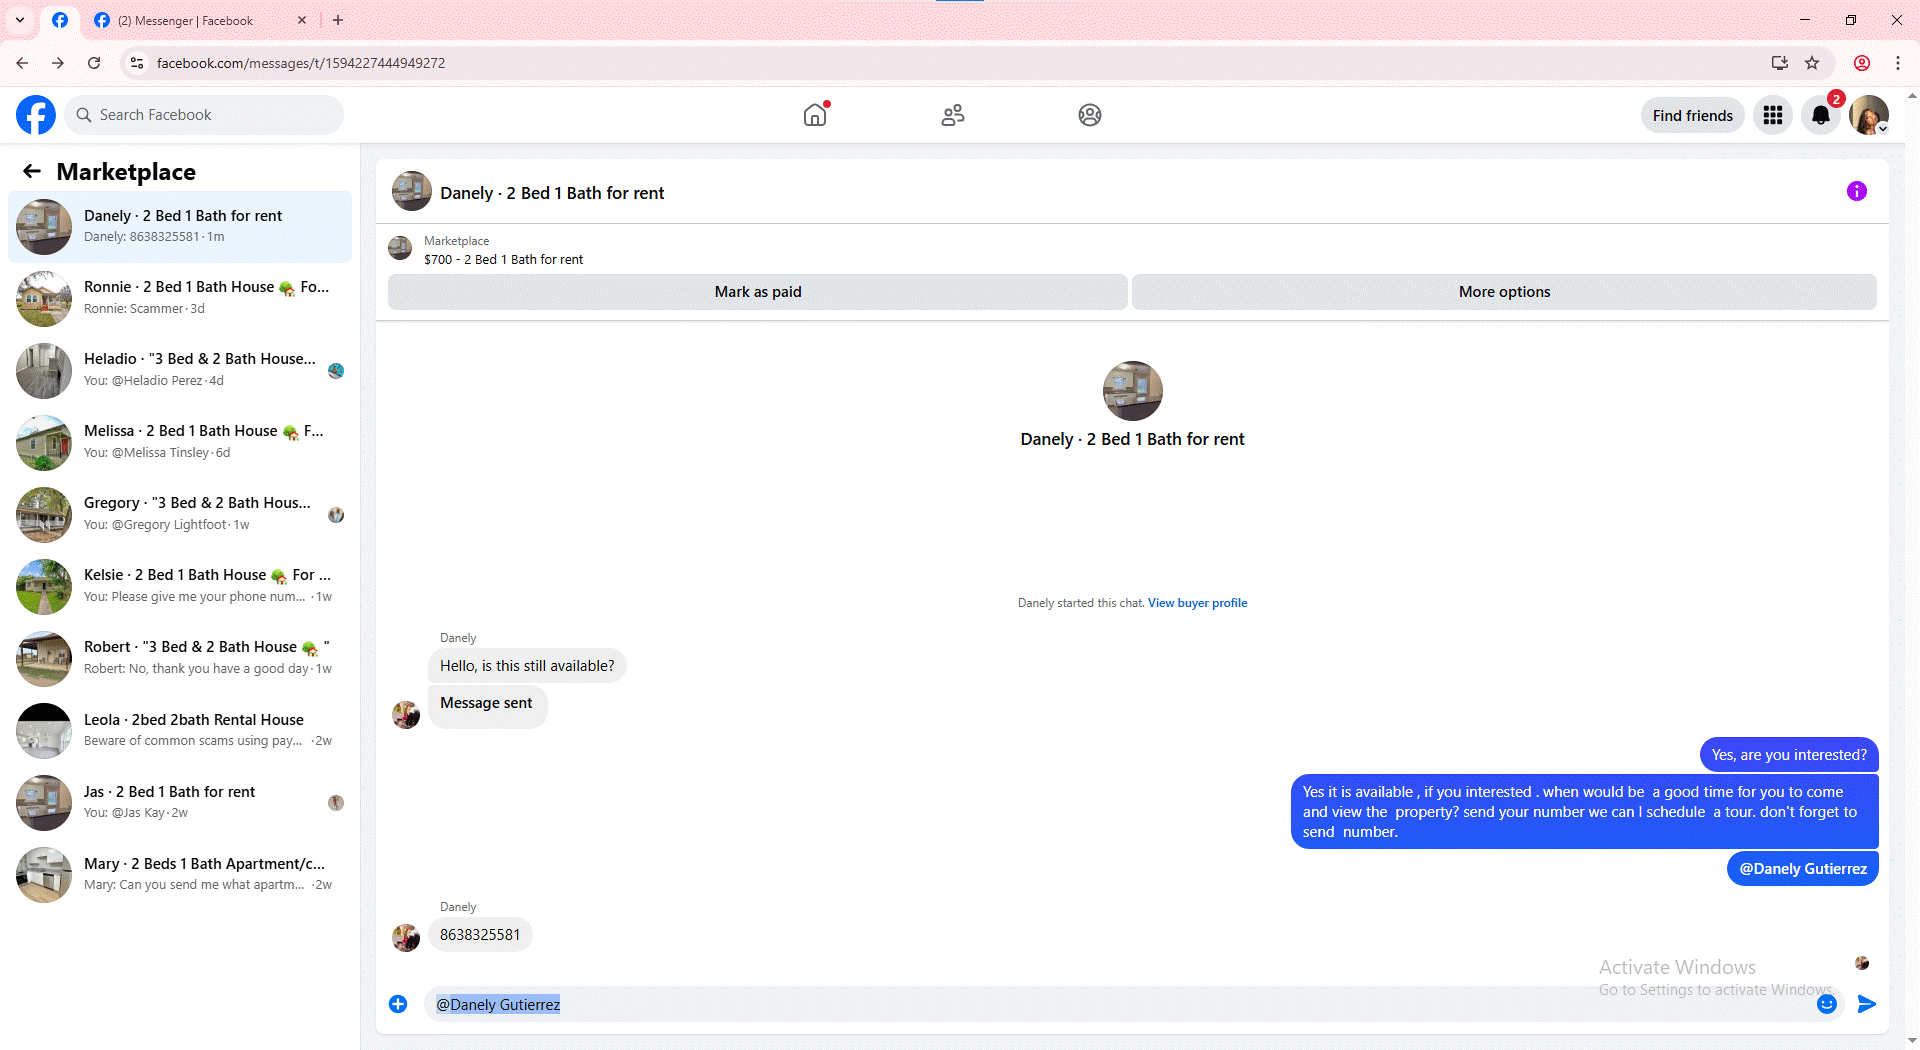This screenshot has height=1050, width=1920.
Task: Click the large Danely listing photo
Action: (x=1132, y=391)
